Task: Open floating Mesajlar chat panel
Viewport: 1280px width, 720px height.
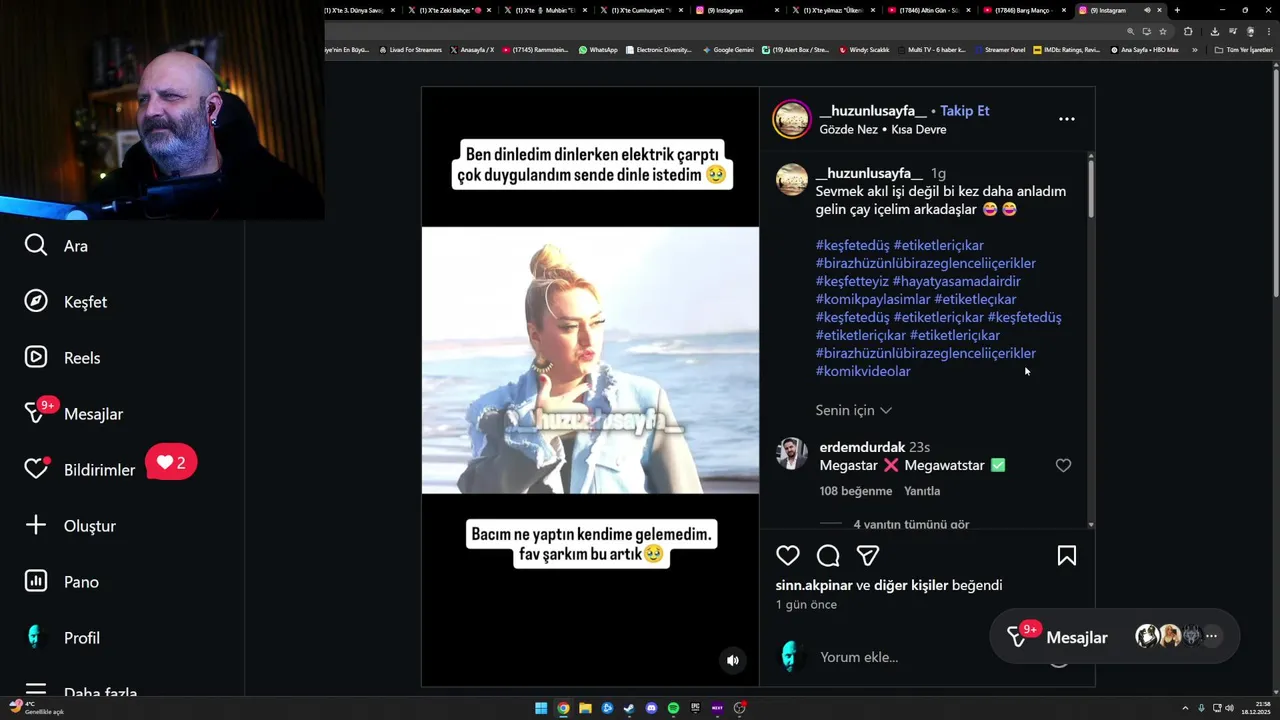Action: tap(1076, 637)
